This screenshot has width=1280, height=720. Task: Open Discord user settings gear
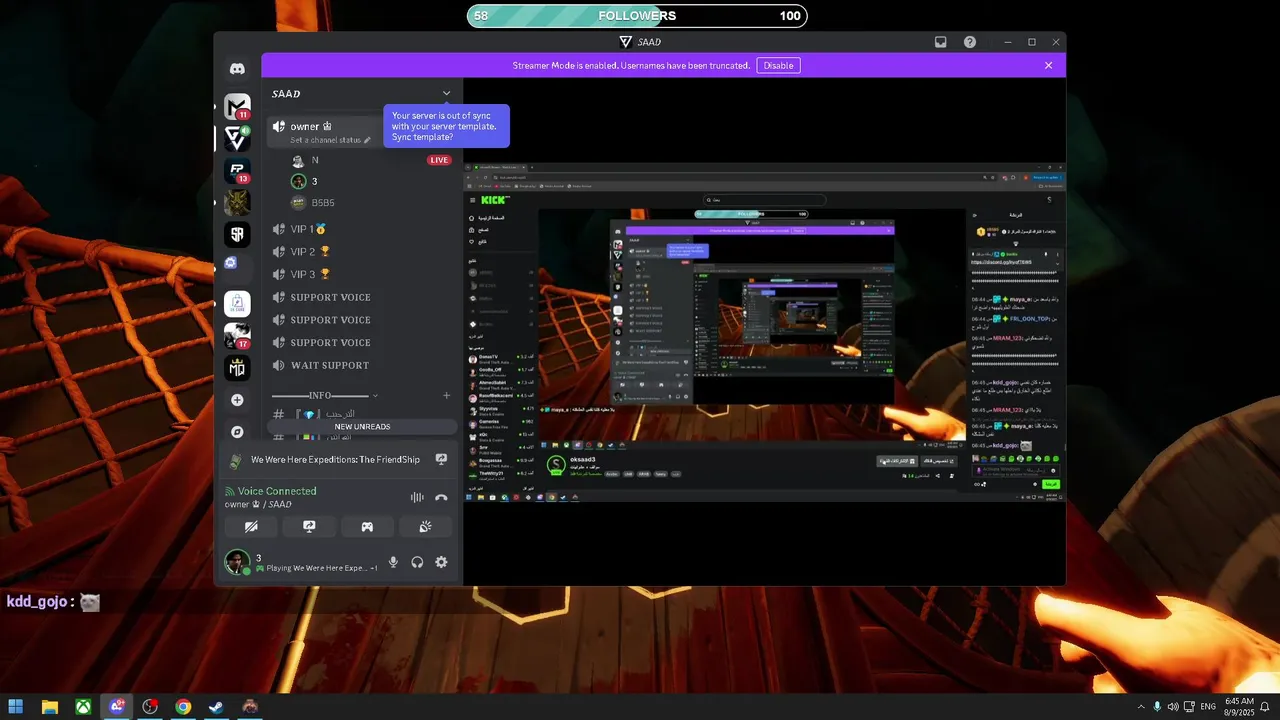[441, 562]
